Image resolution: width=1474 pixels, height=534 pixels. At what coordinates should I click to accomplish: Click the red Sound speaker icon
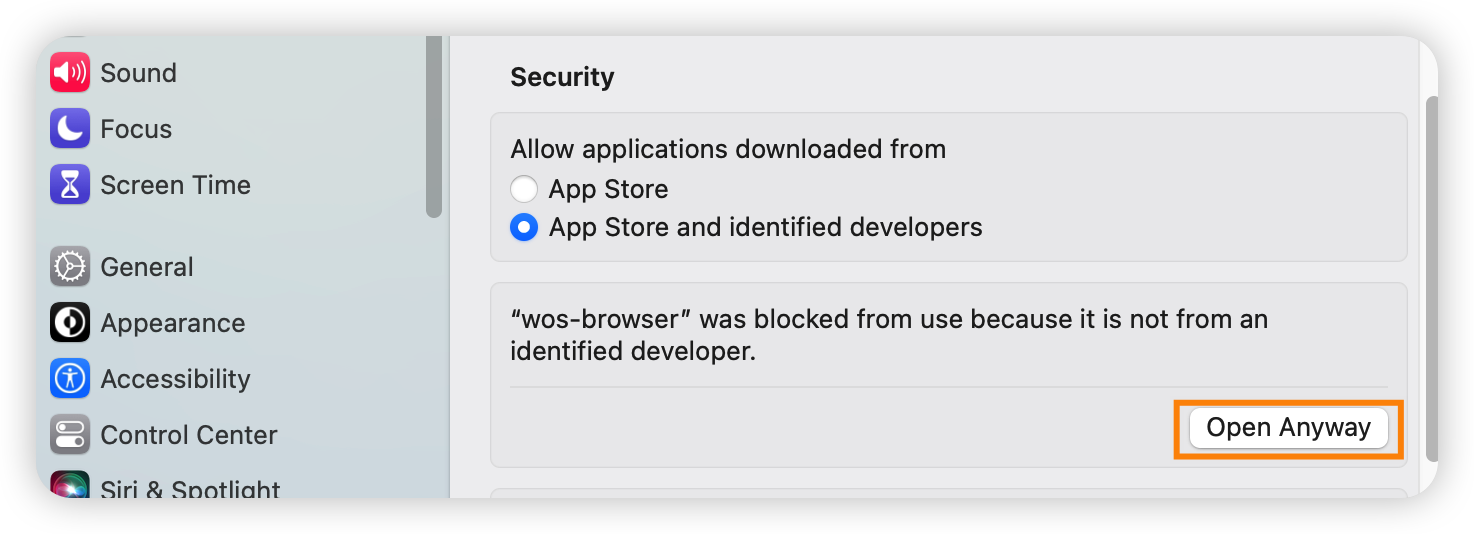point(70,73)
